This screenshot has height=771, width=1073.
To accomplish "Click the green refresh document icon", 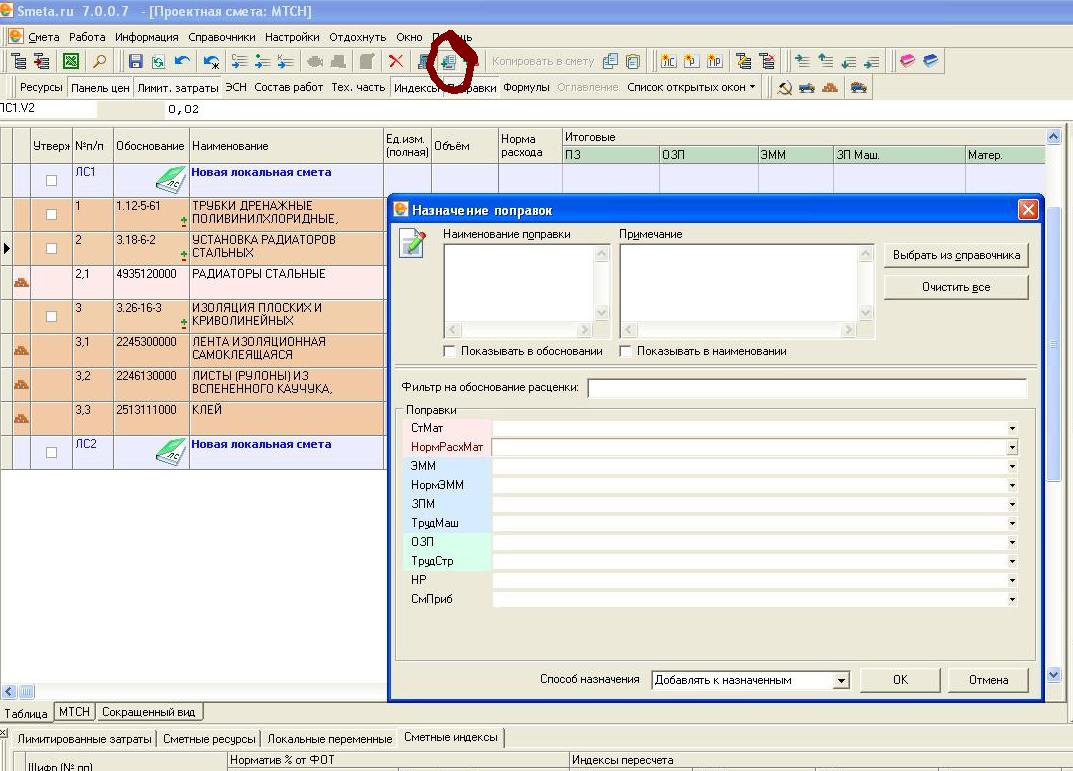I will tap(158, 62).
